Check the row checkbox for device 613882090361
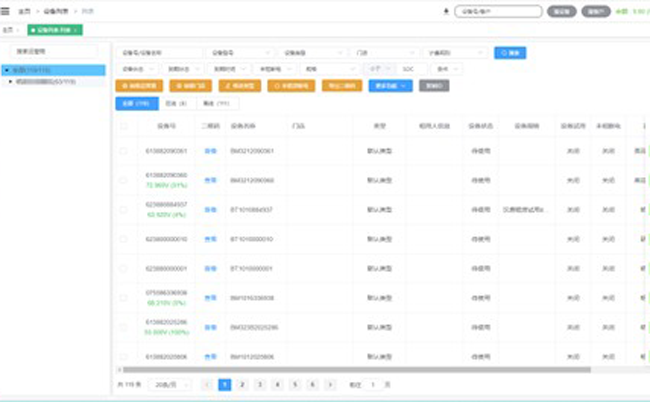Viewport: 650px width, 402px height. (x=124, y=151)
